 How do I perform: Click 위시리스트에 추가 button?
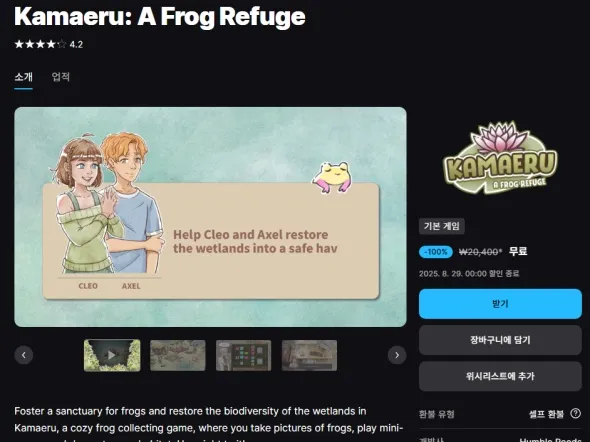pos(500,376)
